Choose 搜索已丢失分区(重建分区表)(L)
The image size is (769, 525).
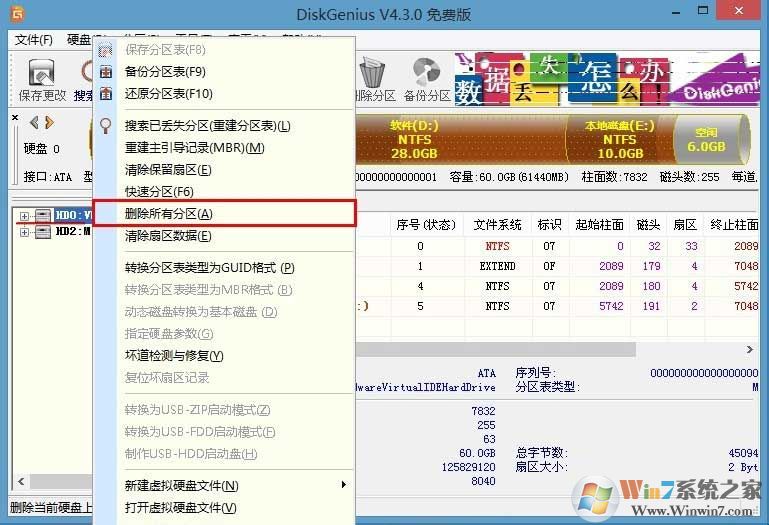(208, 126)
